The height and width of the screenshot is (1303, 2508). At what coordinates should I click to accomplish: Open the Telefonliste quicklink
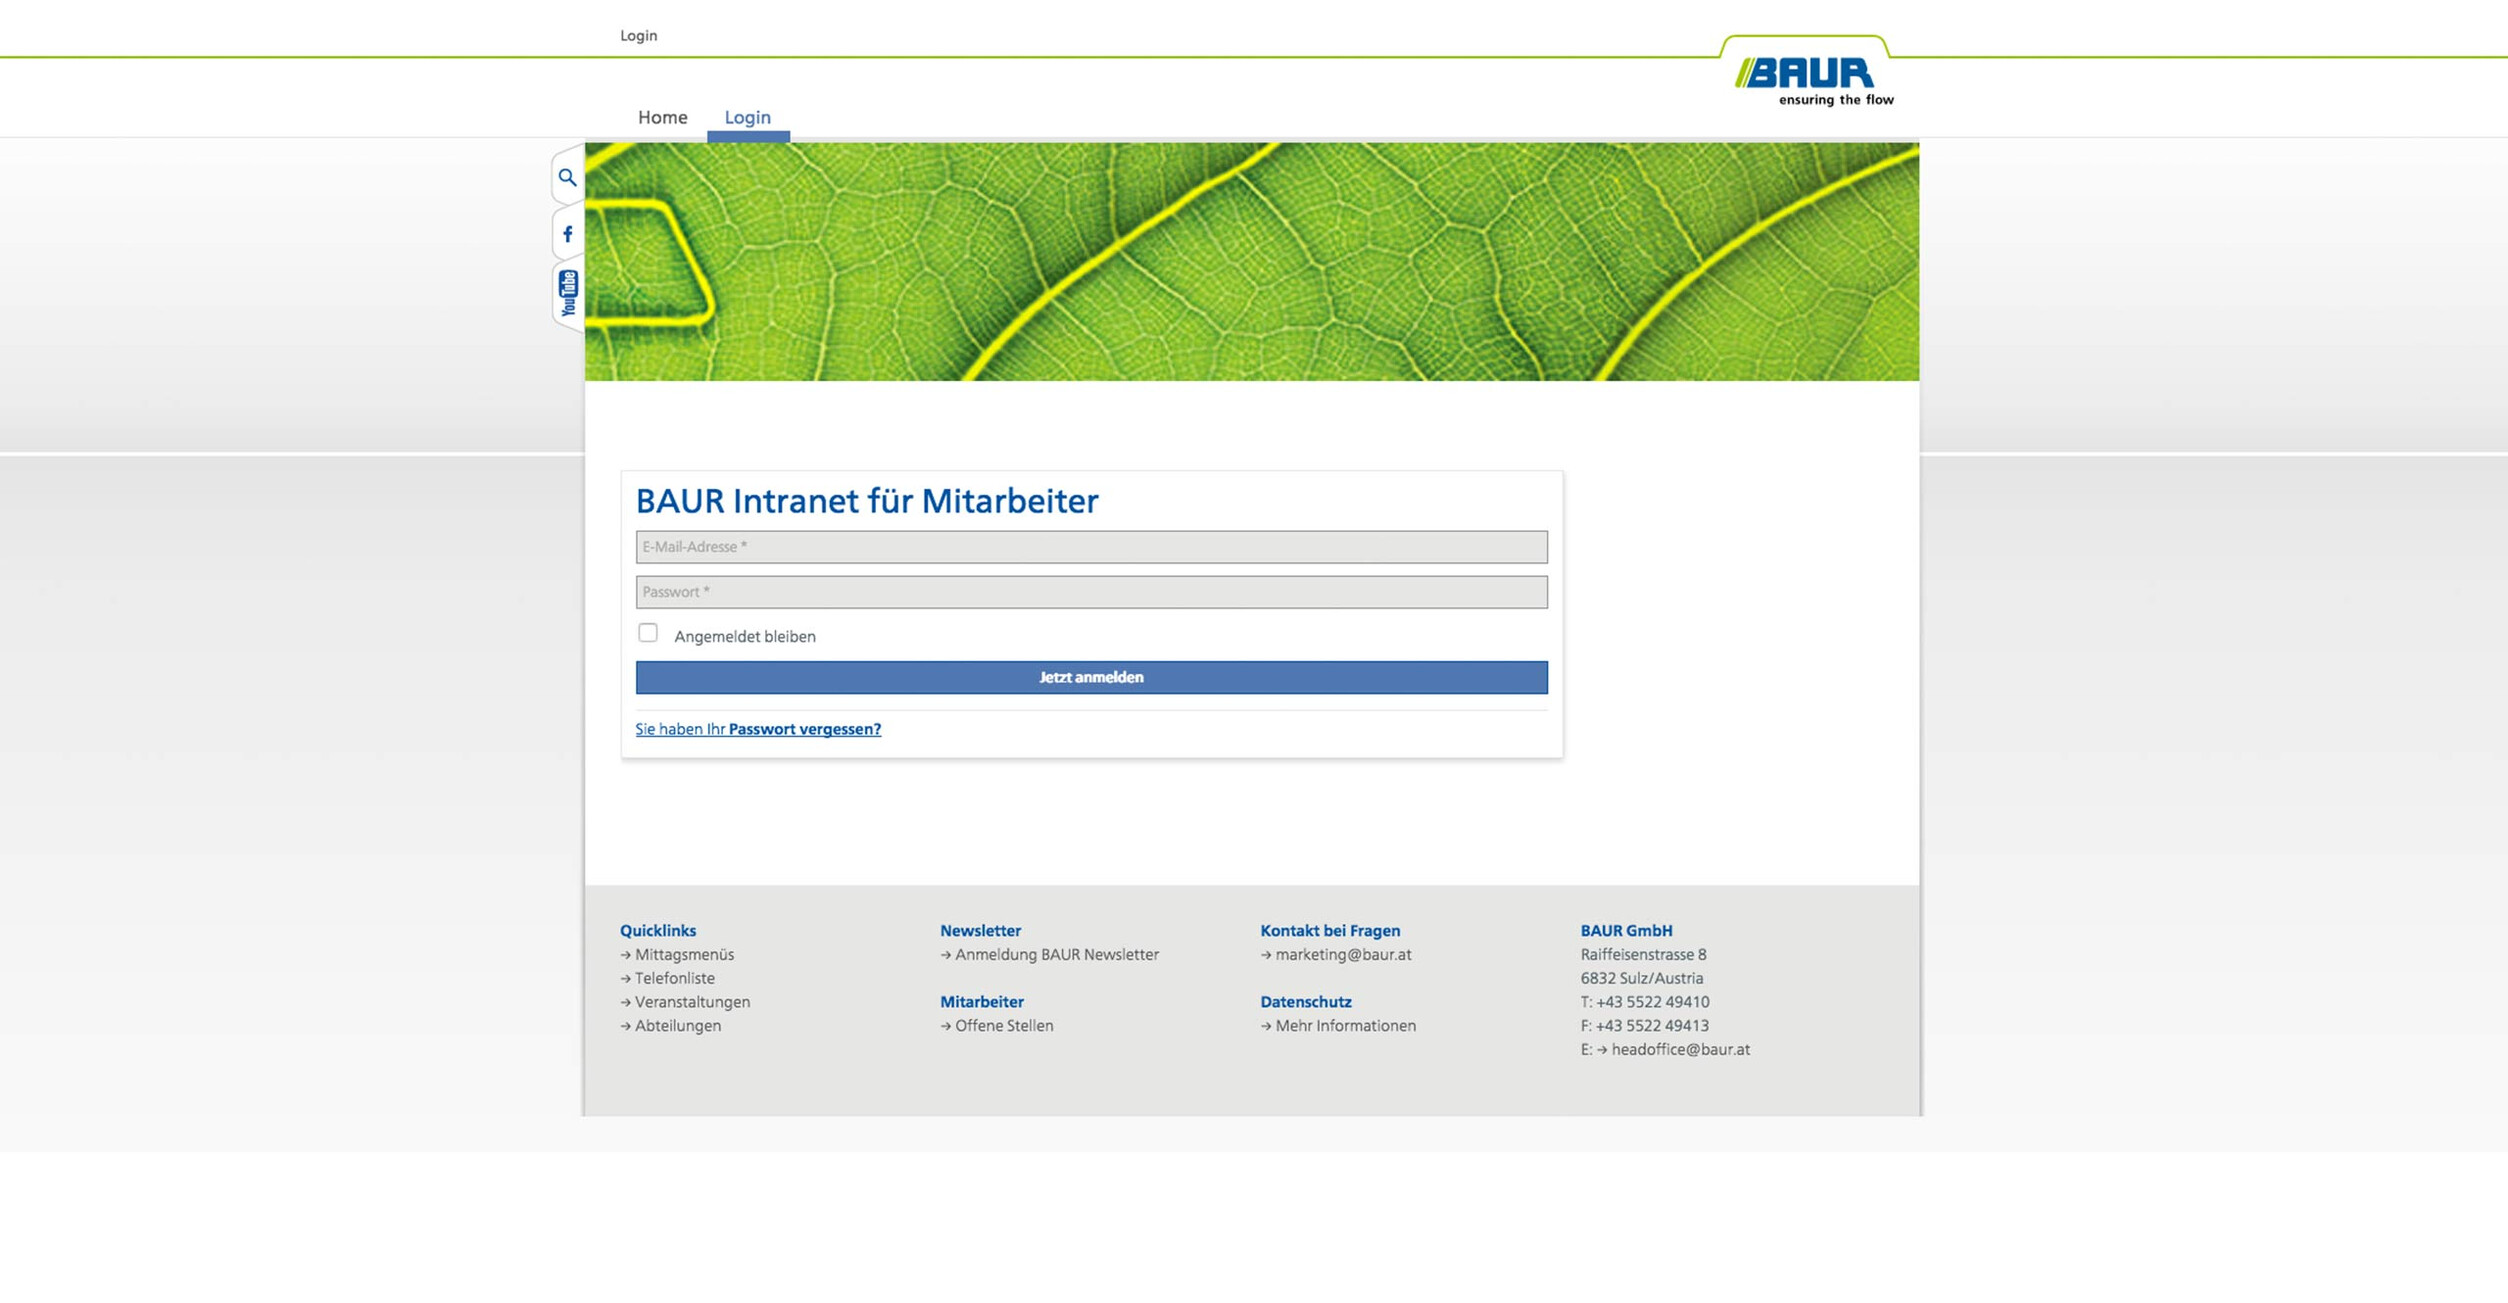(x=675, y=978)
